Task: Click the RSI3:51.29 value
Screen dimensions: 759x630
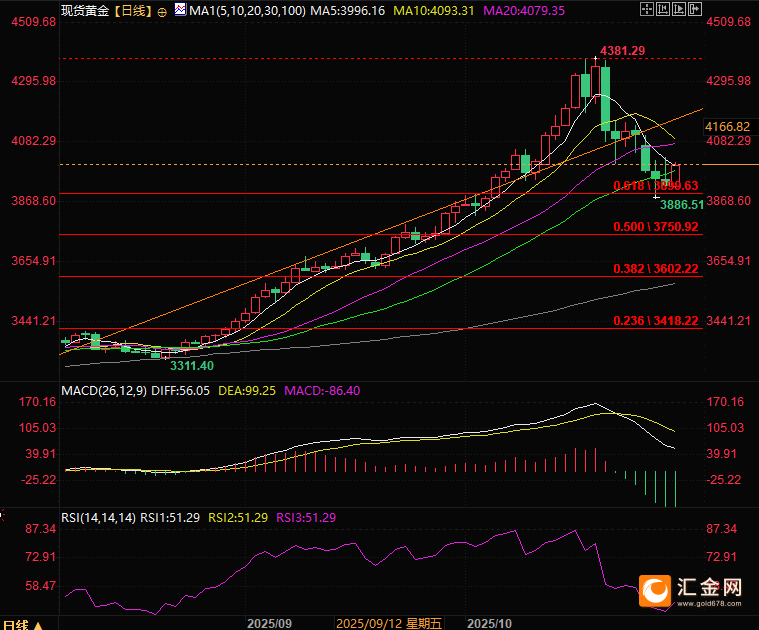Action: tap(306, 518)
